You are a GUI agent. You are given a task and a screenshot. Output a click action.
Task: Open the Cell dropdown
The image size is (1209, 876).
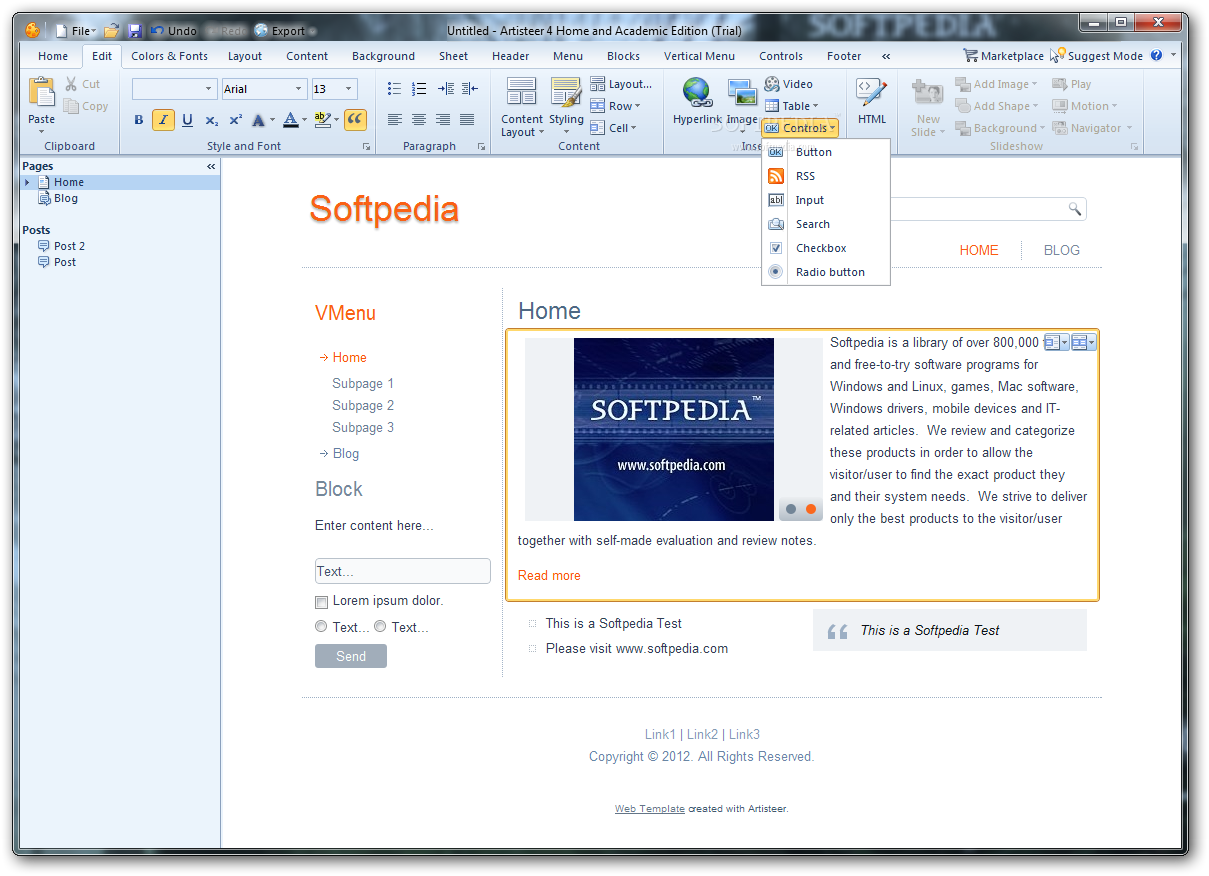(x=613, y=128)
